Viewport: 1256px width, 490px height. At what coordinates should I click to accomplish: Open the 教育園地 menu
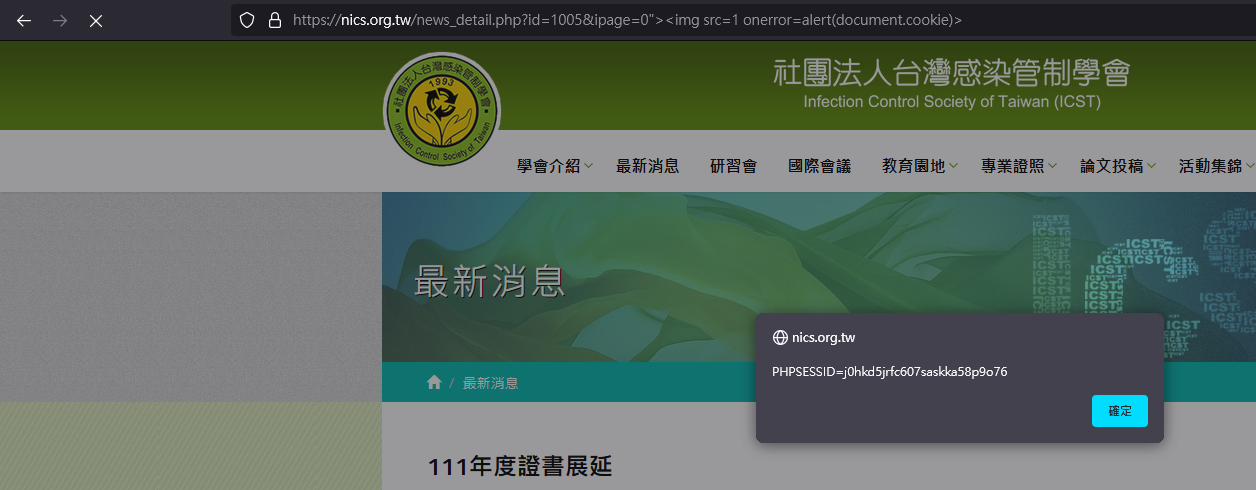(x=913, y=166)
